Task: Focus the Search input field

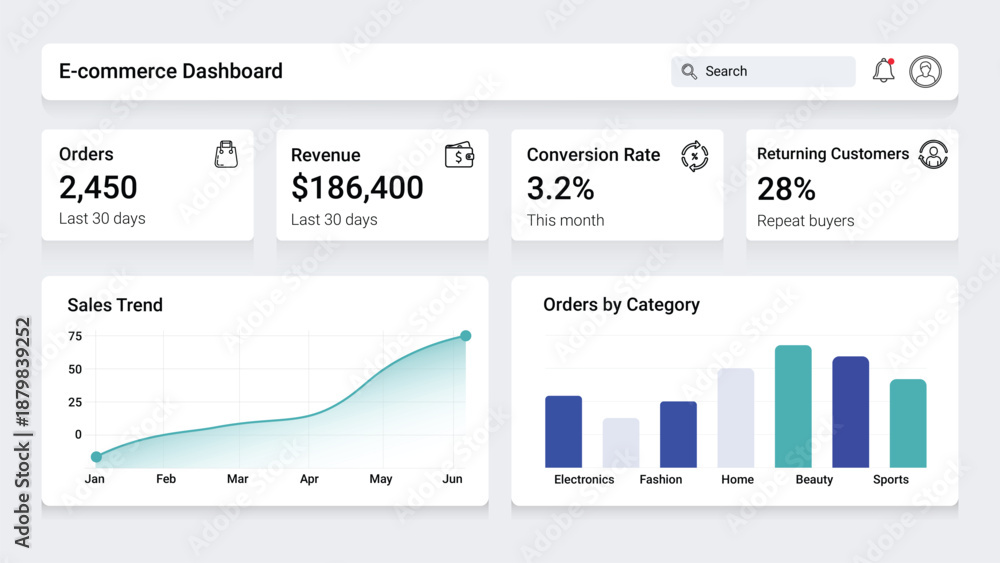Action: (763, 71)
